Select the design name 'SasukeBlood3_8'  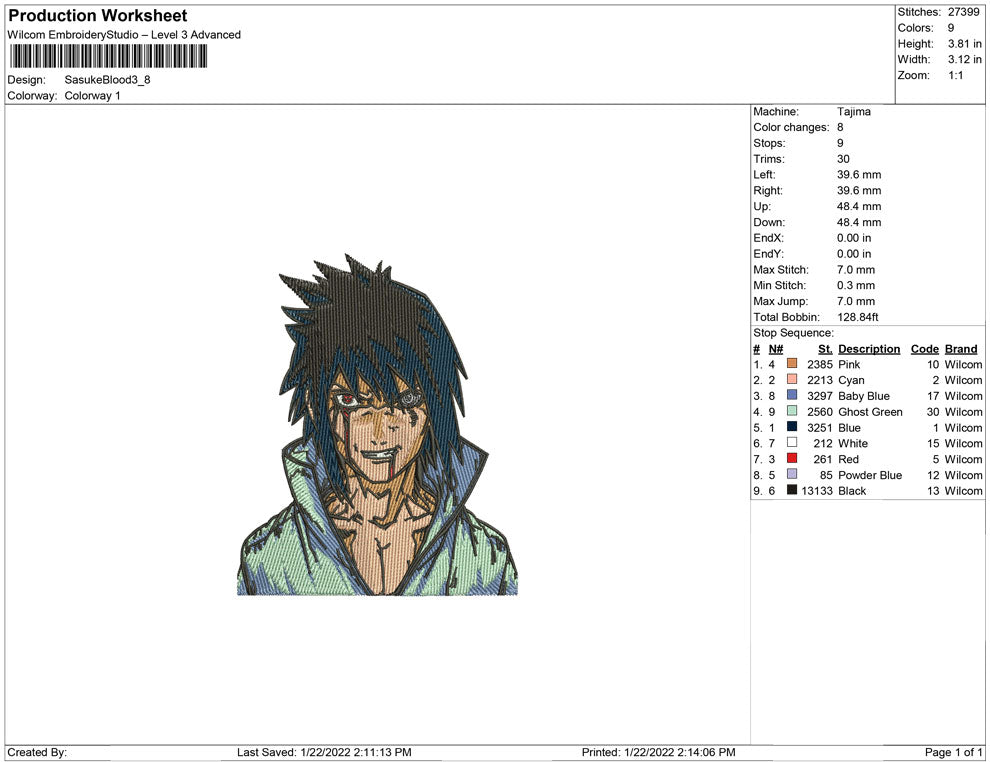[x=107, y=80]
